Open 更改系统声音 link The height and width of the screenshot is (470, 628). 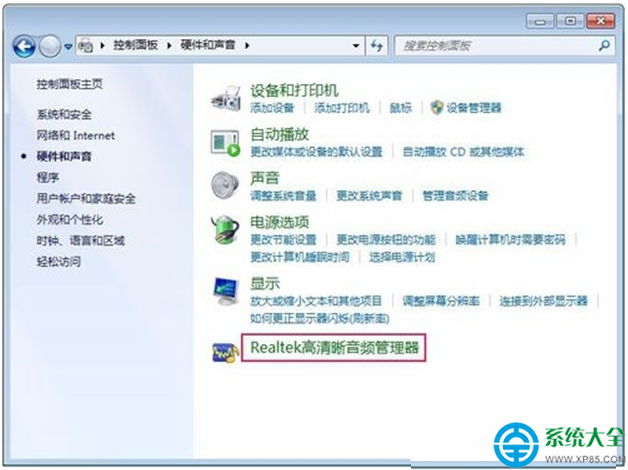click(x=369, y=196)
